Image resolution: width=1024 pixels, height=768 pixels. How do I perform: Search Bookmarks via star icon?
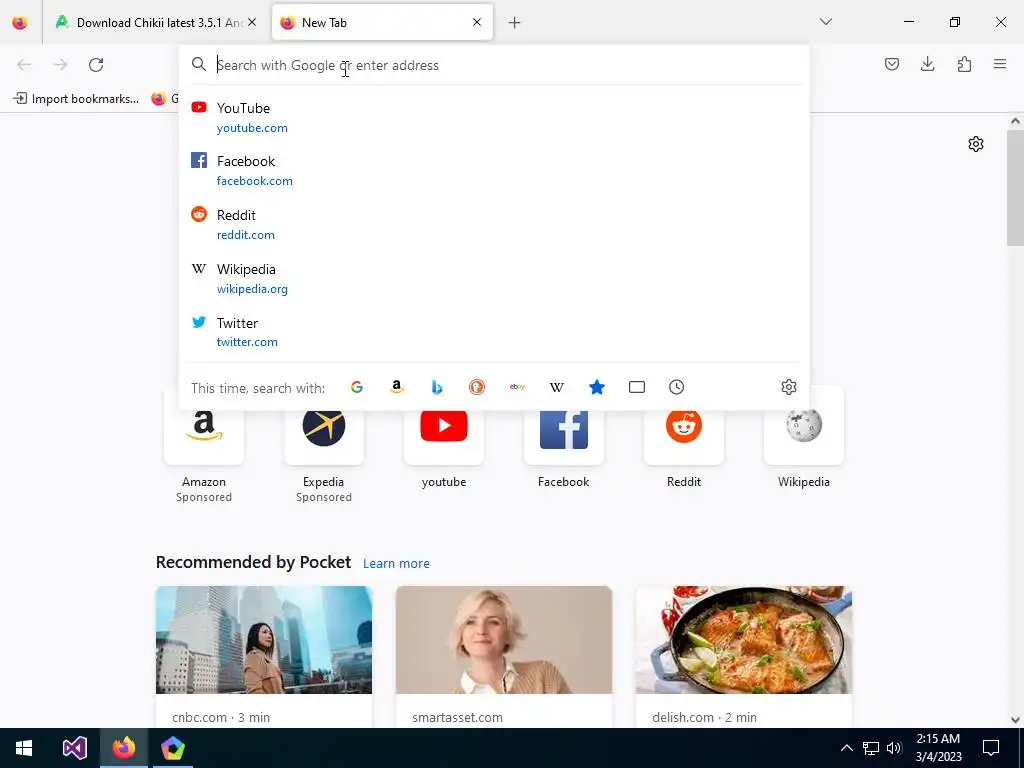click(x=597, y=387)
